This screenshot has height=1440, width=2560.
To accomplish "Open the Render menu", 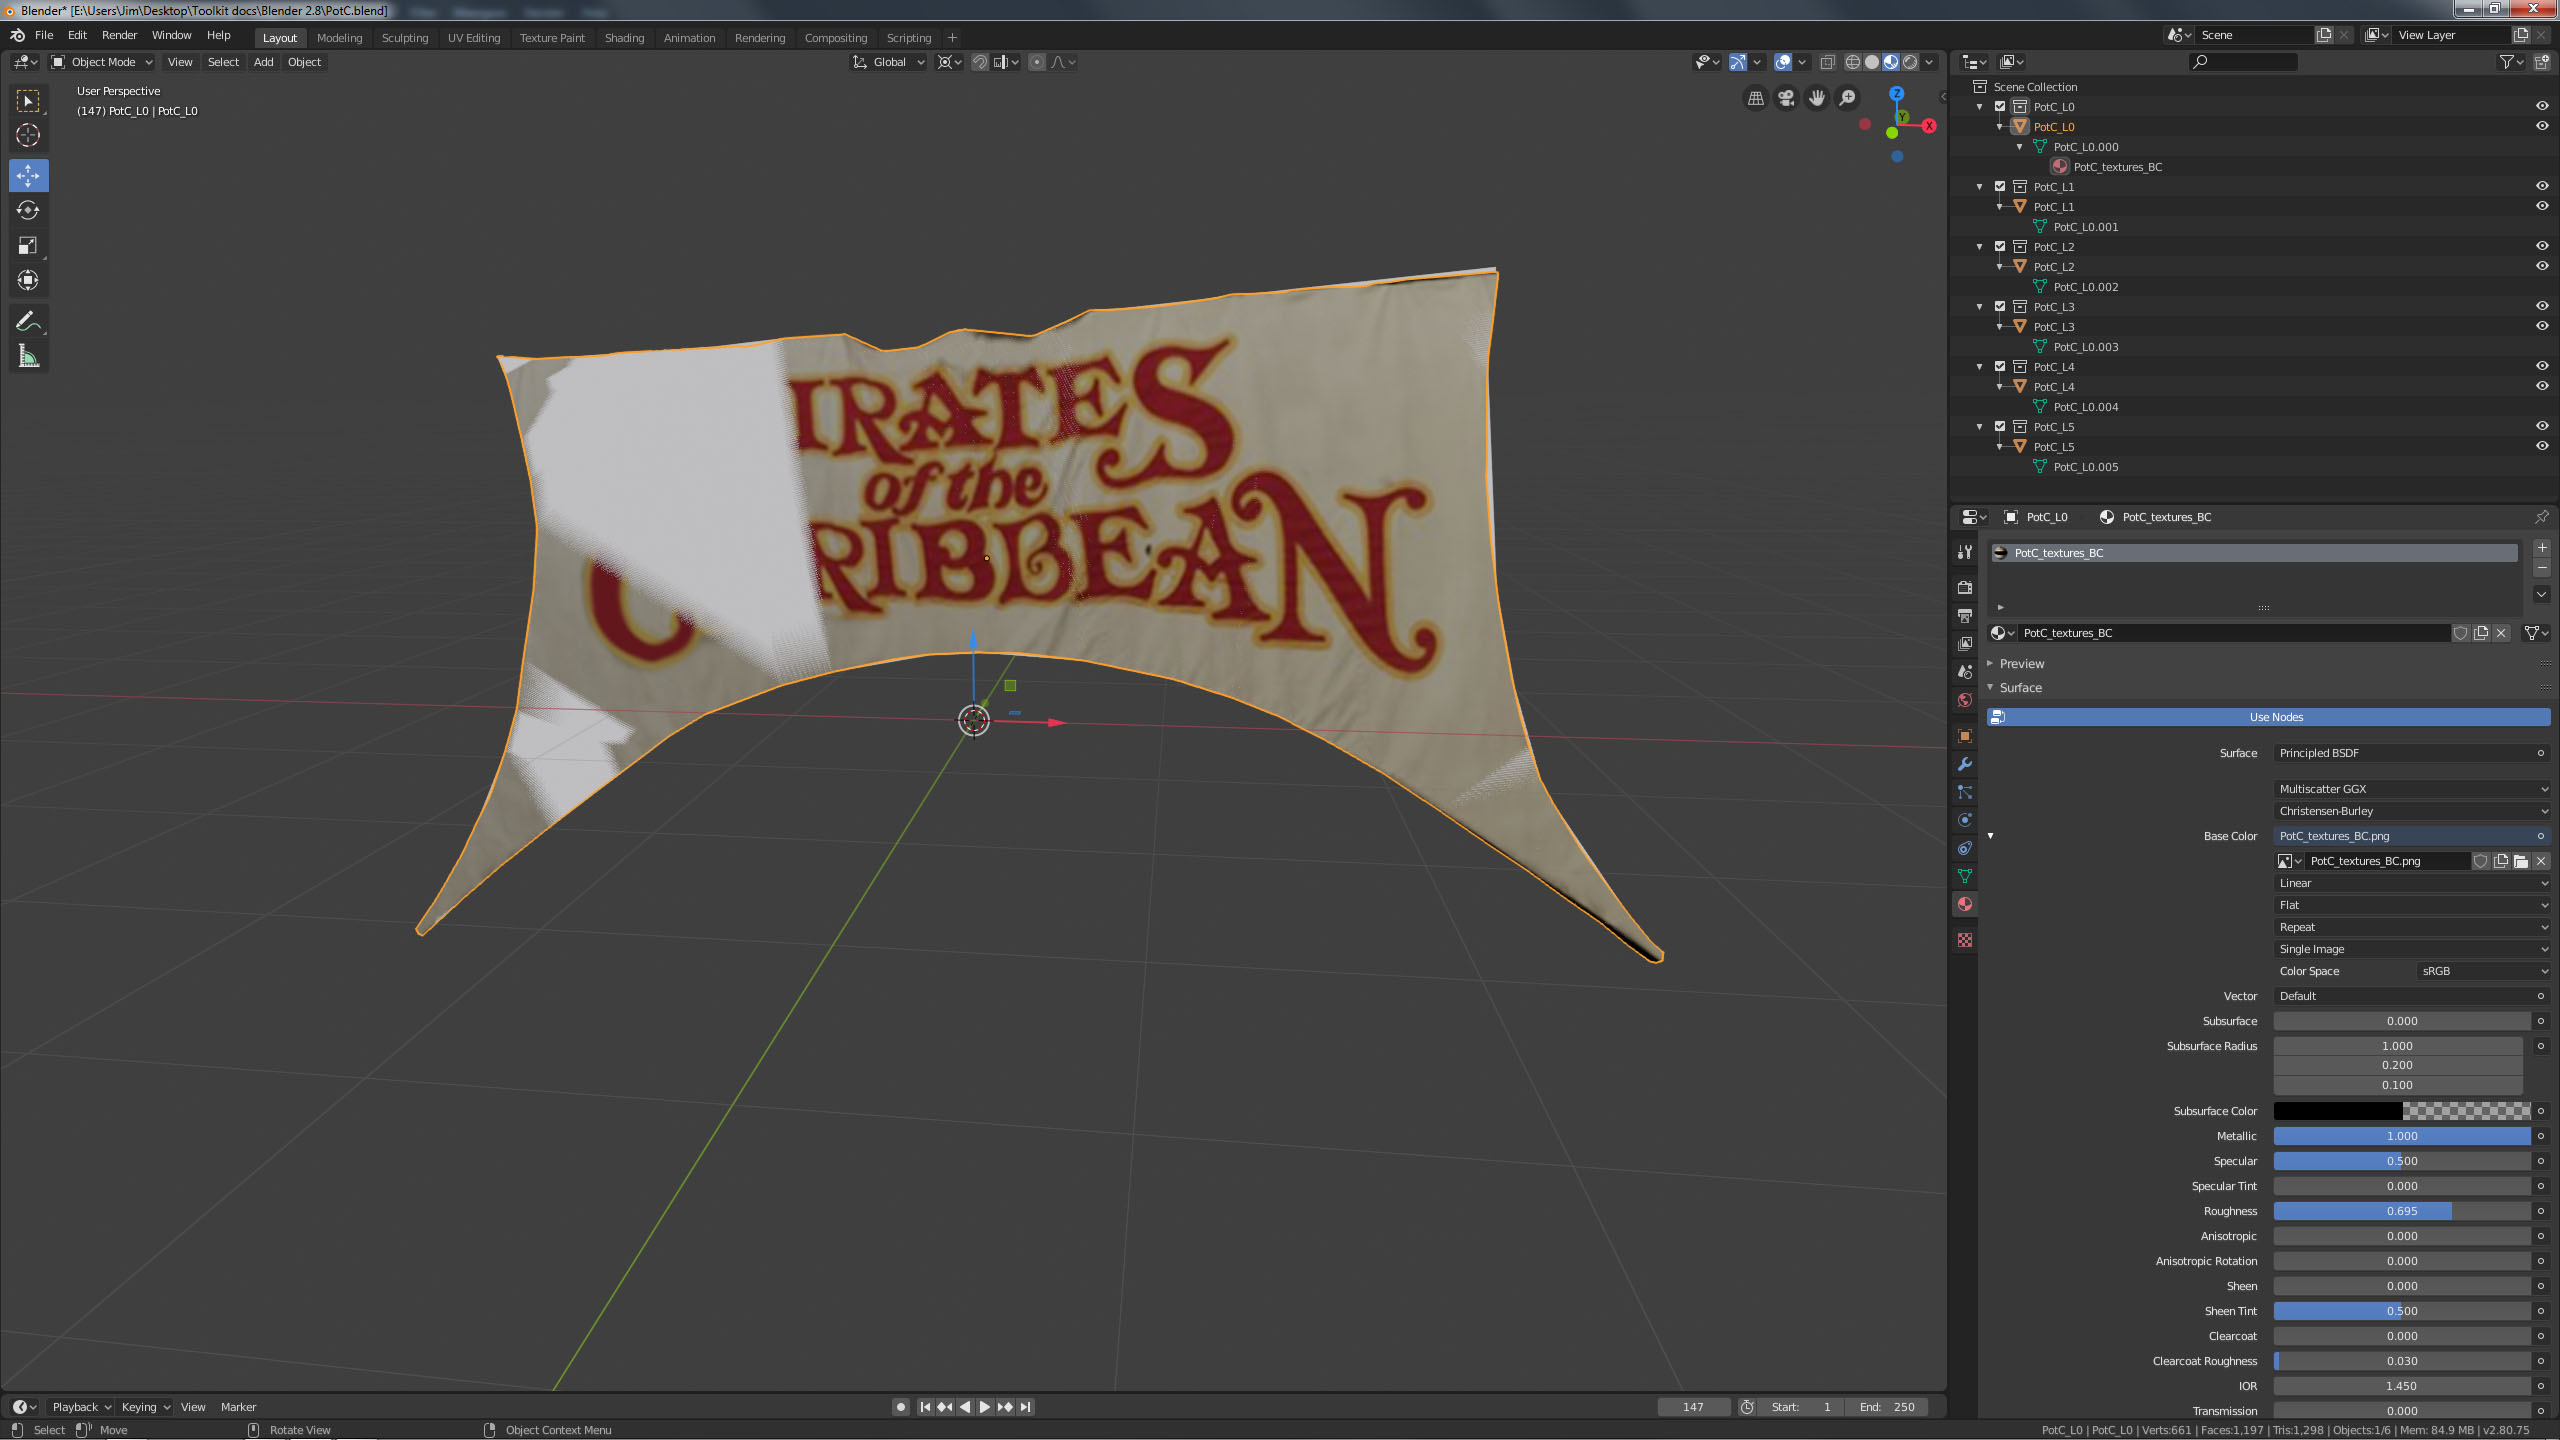I will 119,35.
